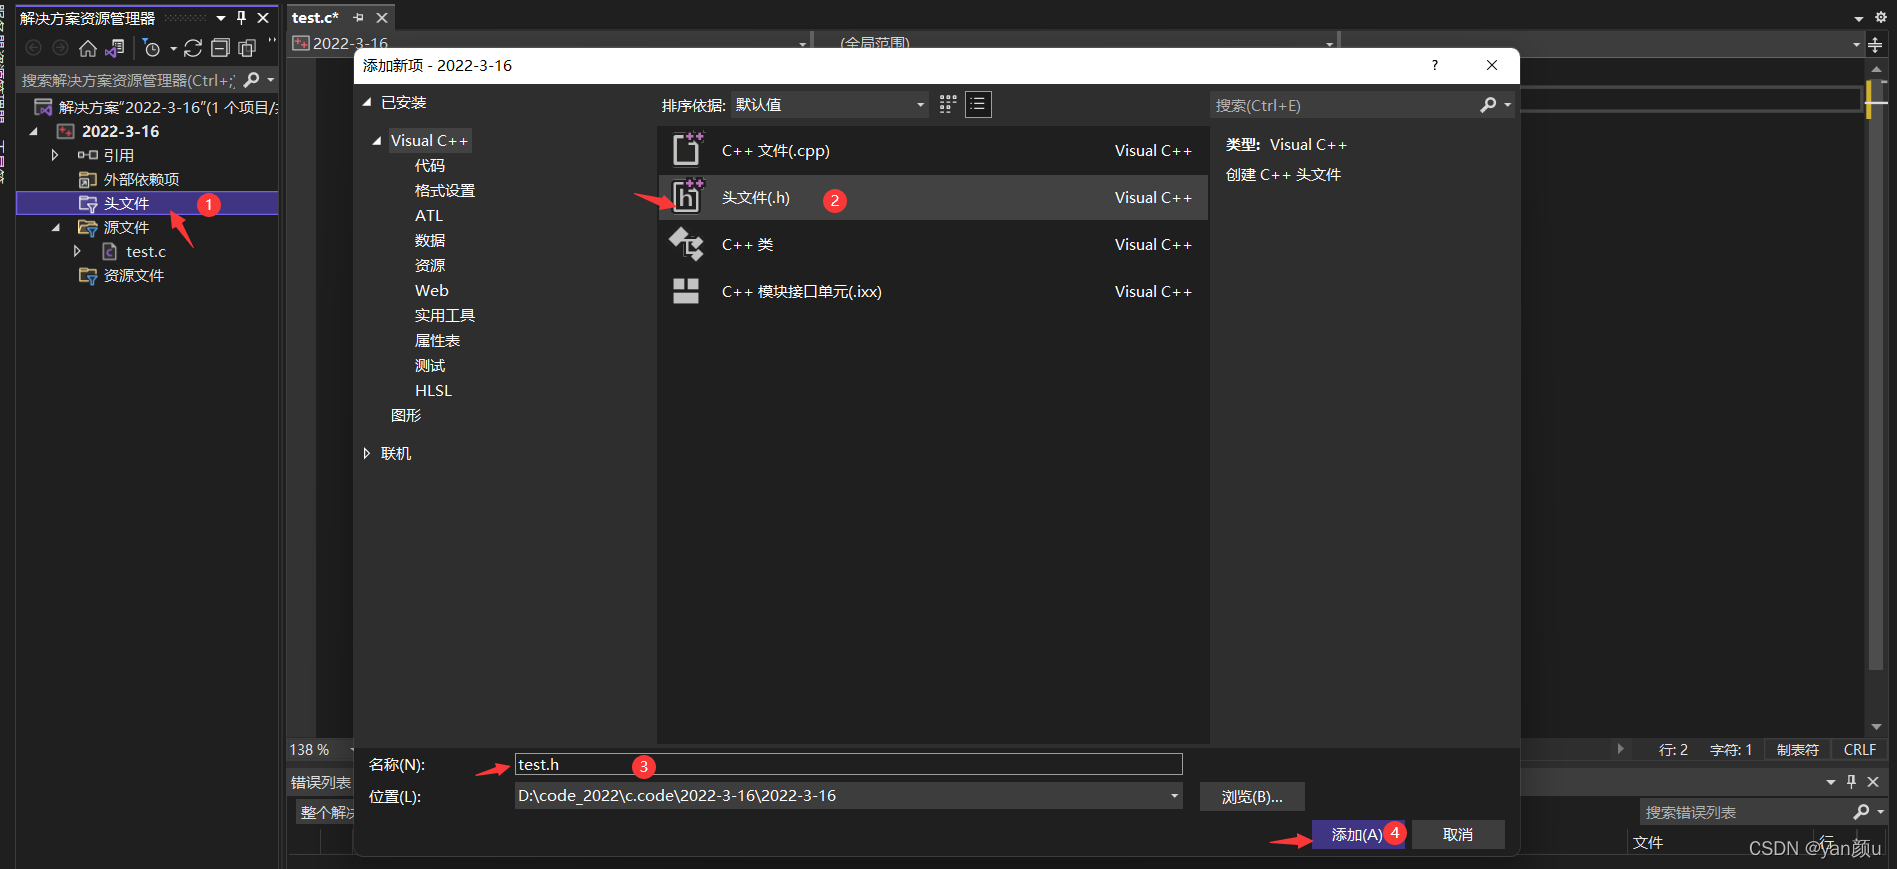Screen dimensions: 1897x869
Task: Open the pending changes filter clock icon
Action: point(152,48)
